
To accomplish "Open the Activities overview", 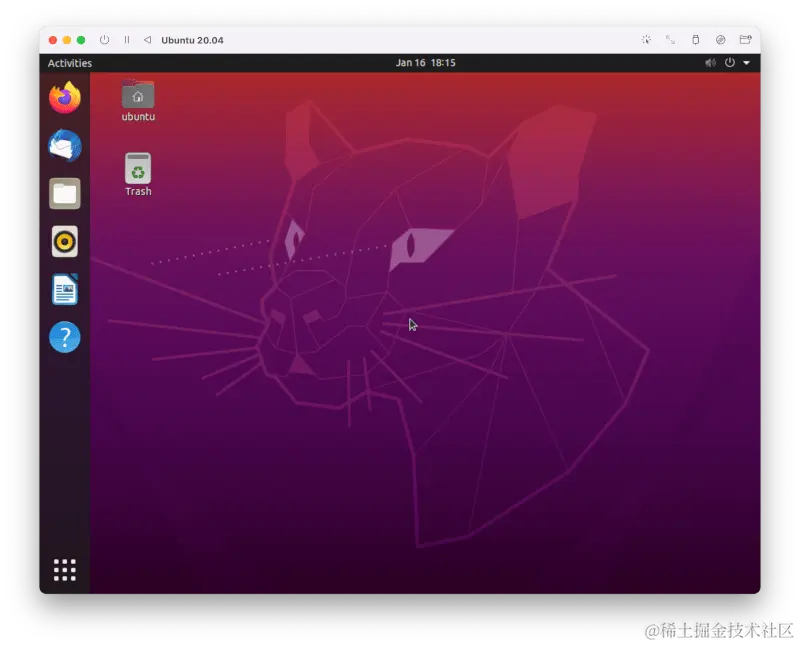I will coord(70,63).
